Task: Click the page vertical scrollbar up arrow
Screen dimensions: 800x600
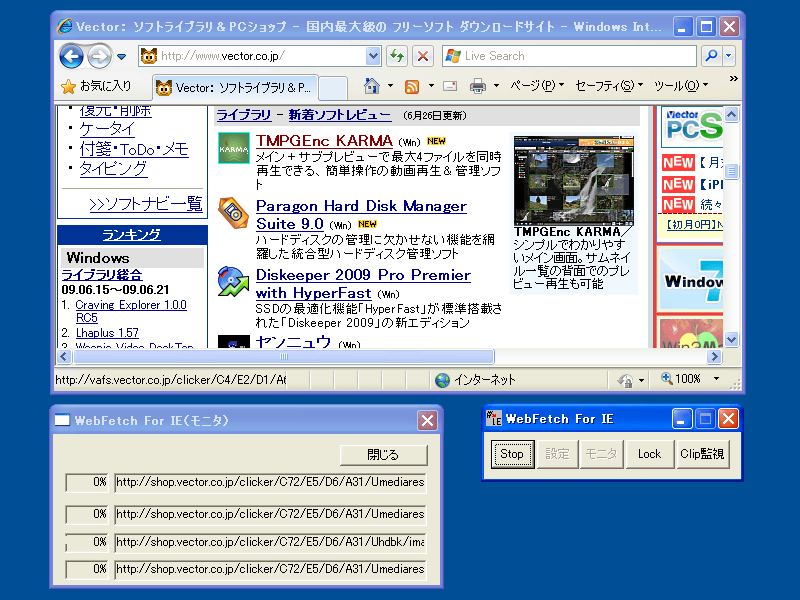Action: click(732, 114)
